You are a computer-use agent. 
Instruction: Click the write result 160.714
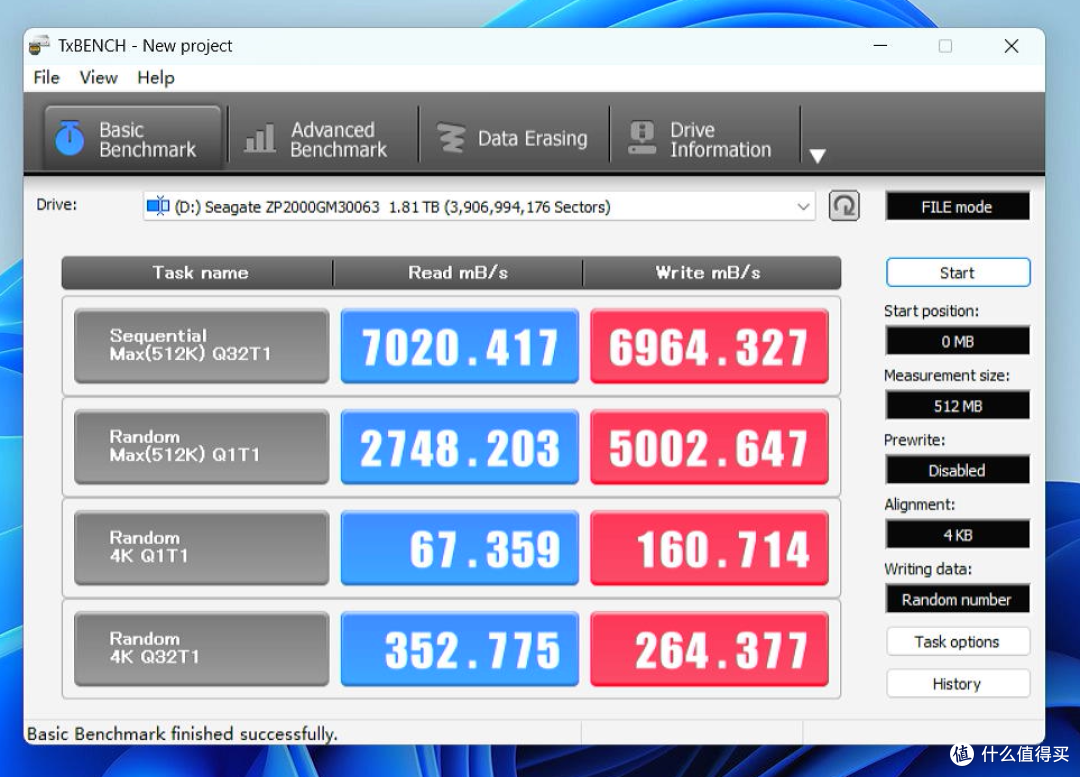pos(709,548)
